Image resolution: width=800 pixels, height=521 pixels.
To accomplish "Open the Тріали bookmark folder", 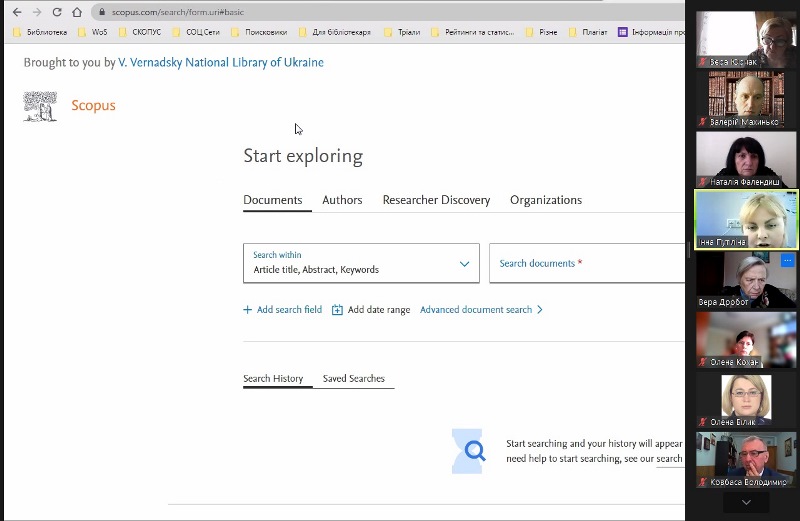I will coord(402,32).
